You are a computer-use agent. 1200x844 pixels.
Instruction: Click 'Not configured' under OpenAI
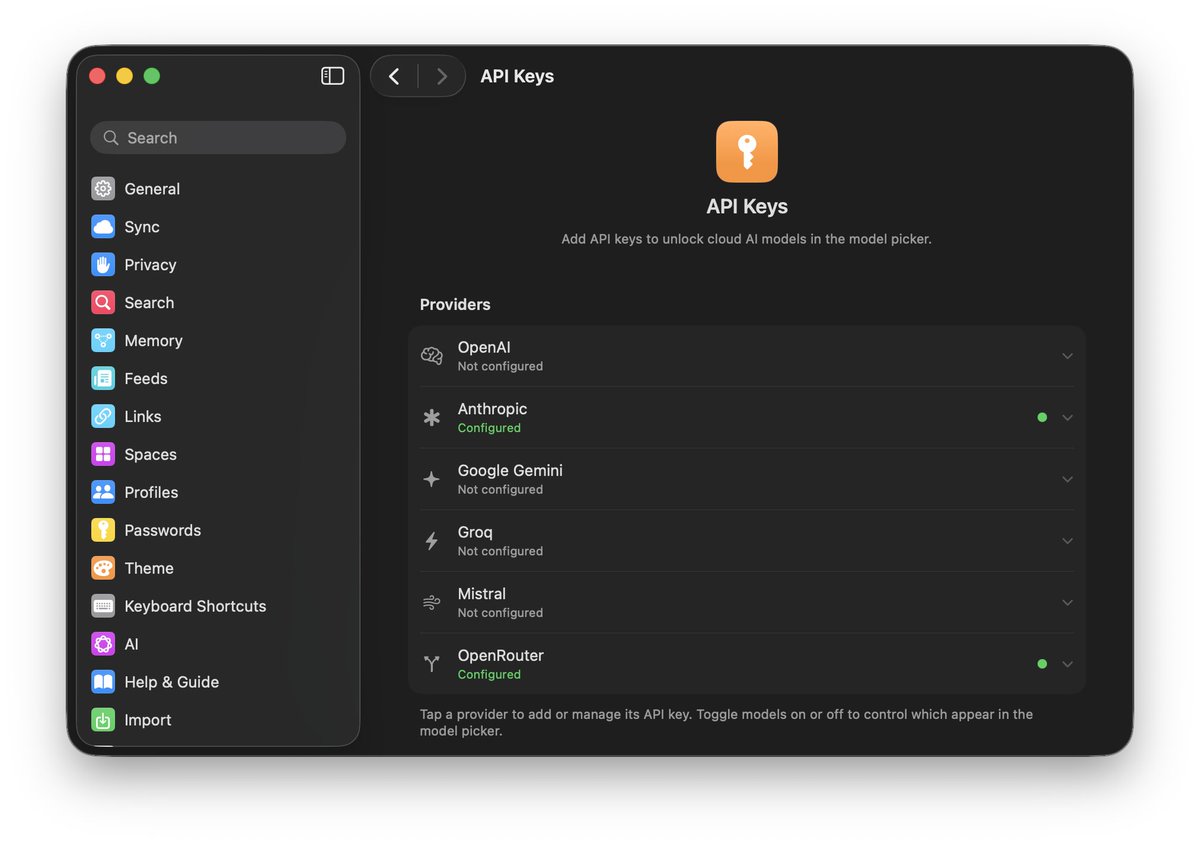point(500,367)
